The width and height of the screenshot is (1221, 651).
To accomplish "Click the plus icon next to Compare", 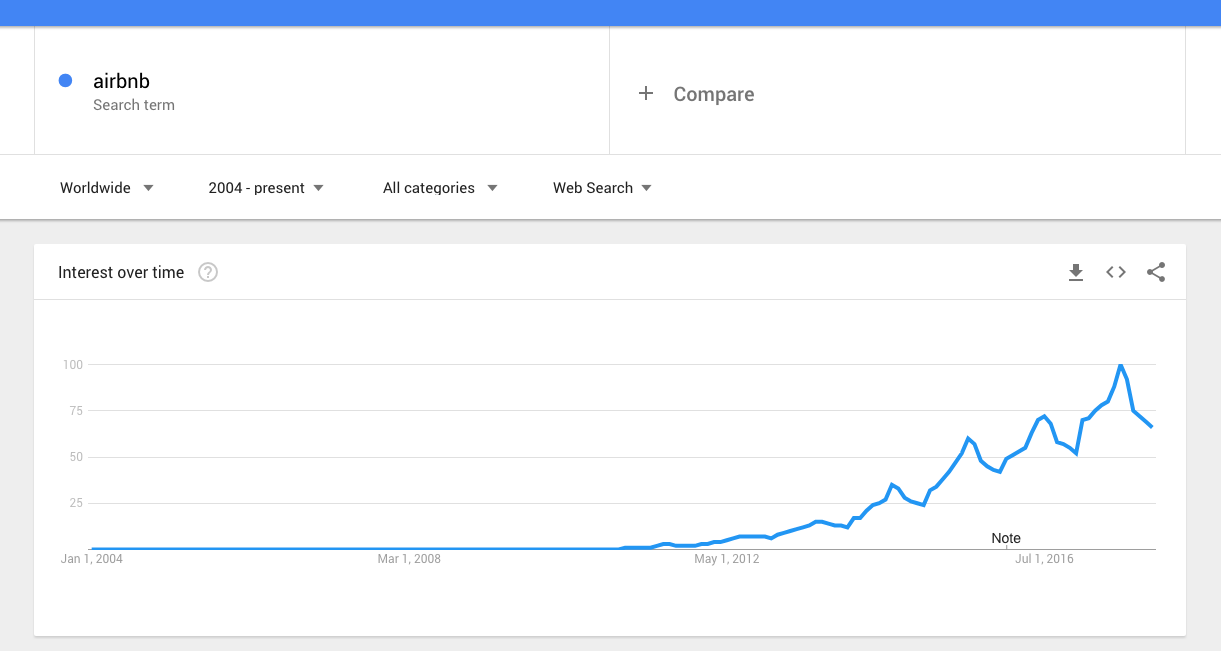I will click(646, 93).
